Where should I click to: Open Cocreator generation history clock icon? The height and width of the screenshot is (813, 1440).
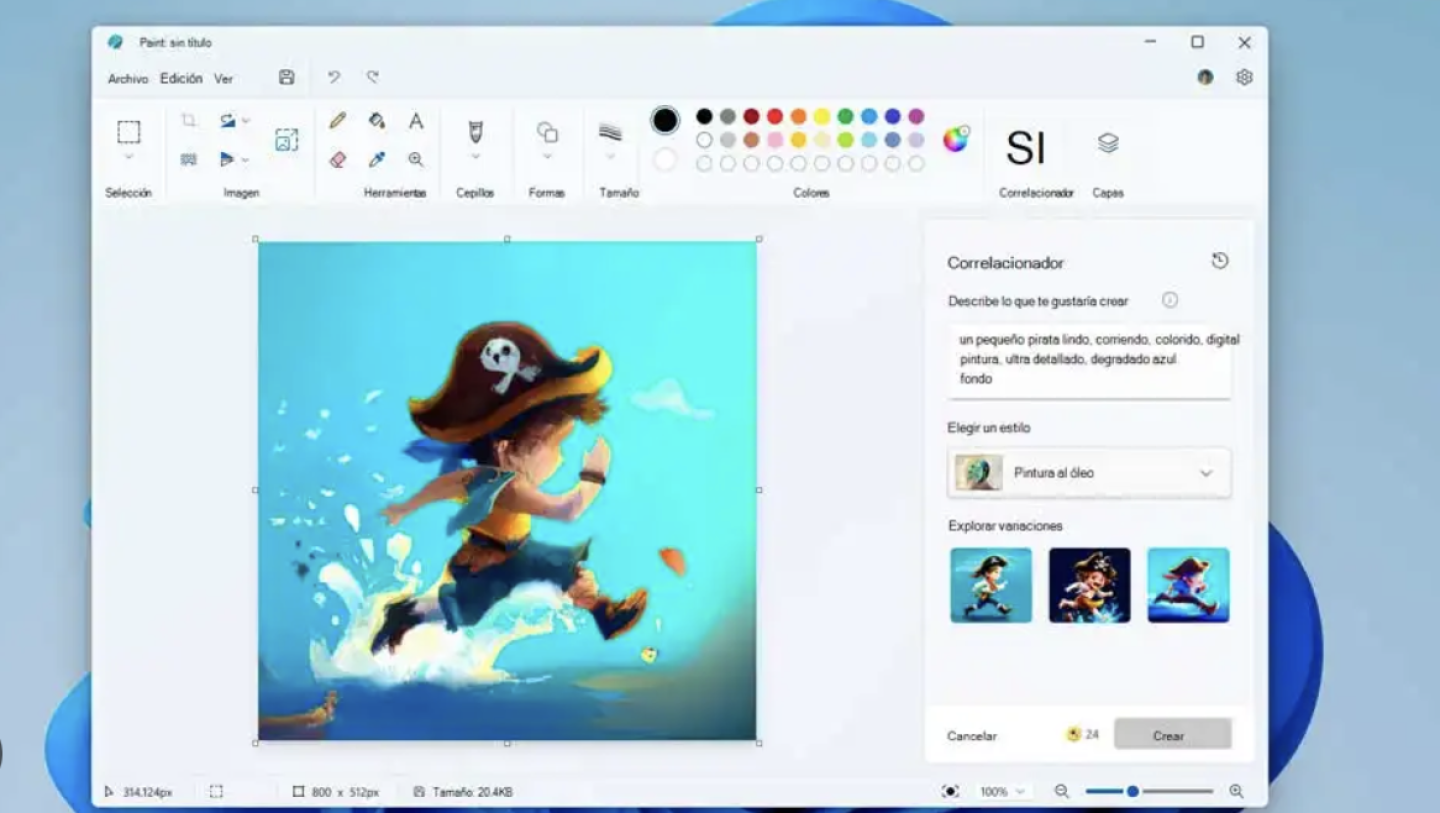[x=1220, y=260]
